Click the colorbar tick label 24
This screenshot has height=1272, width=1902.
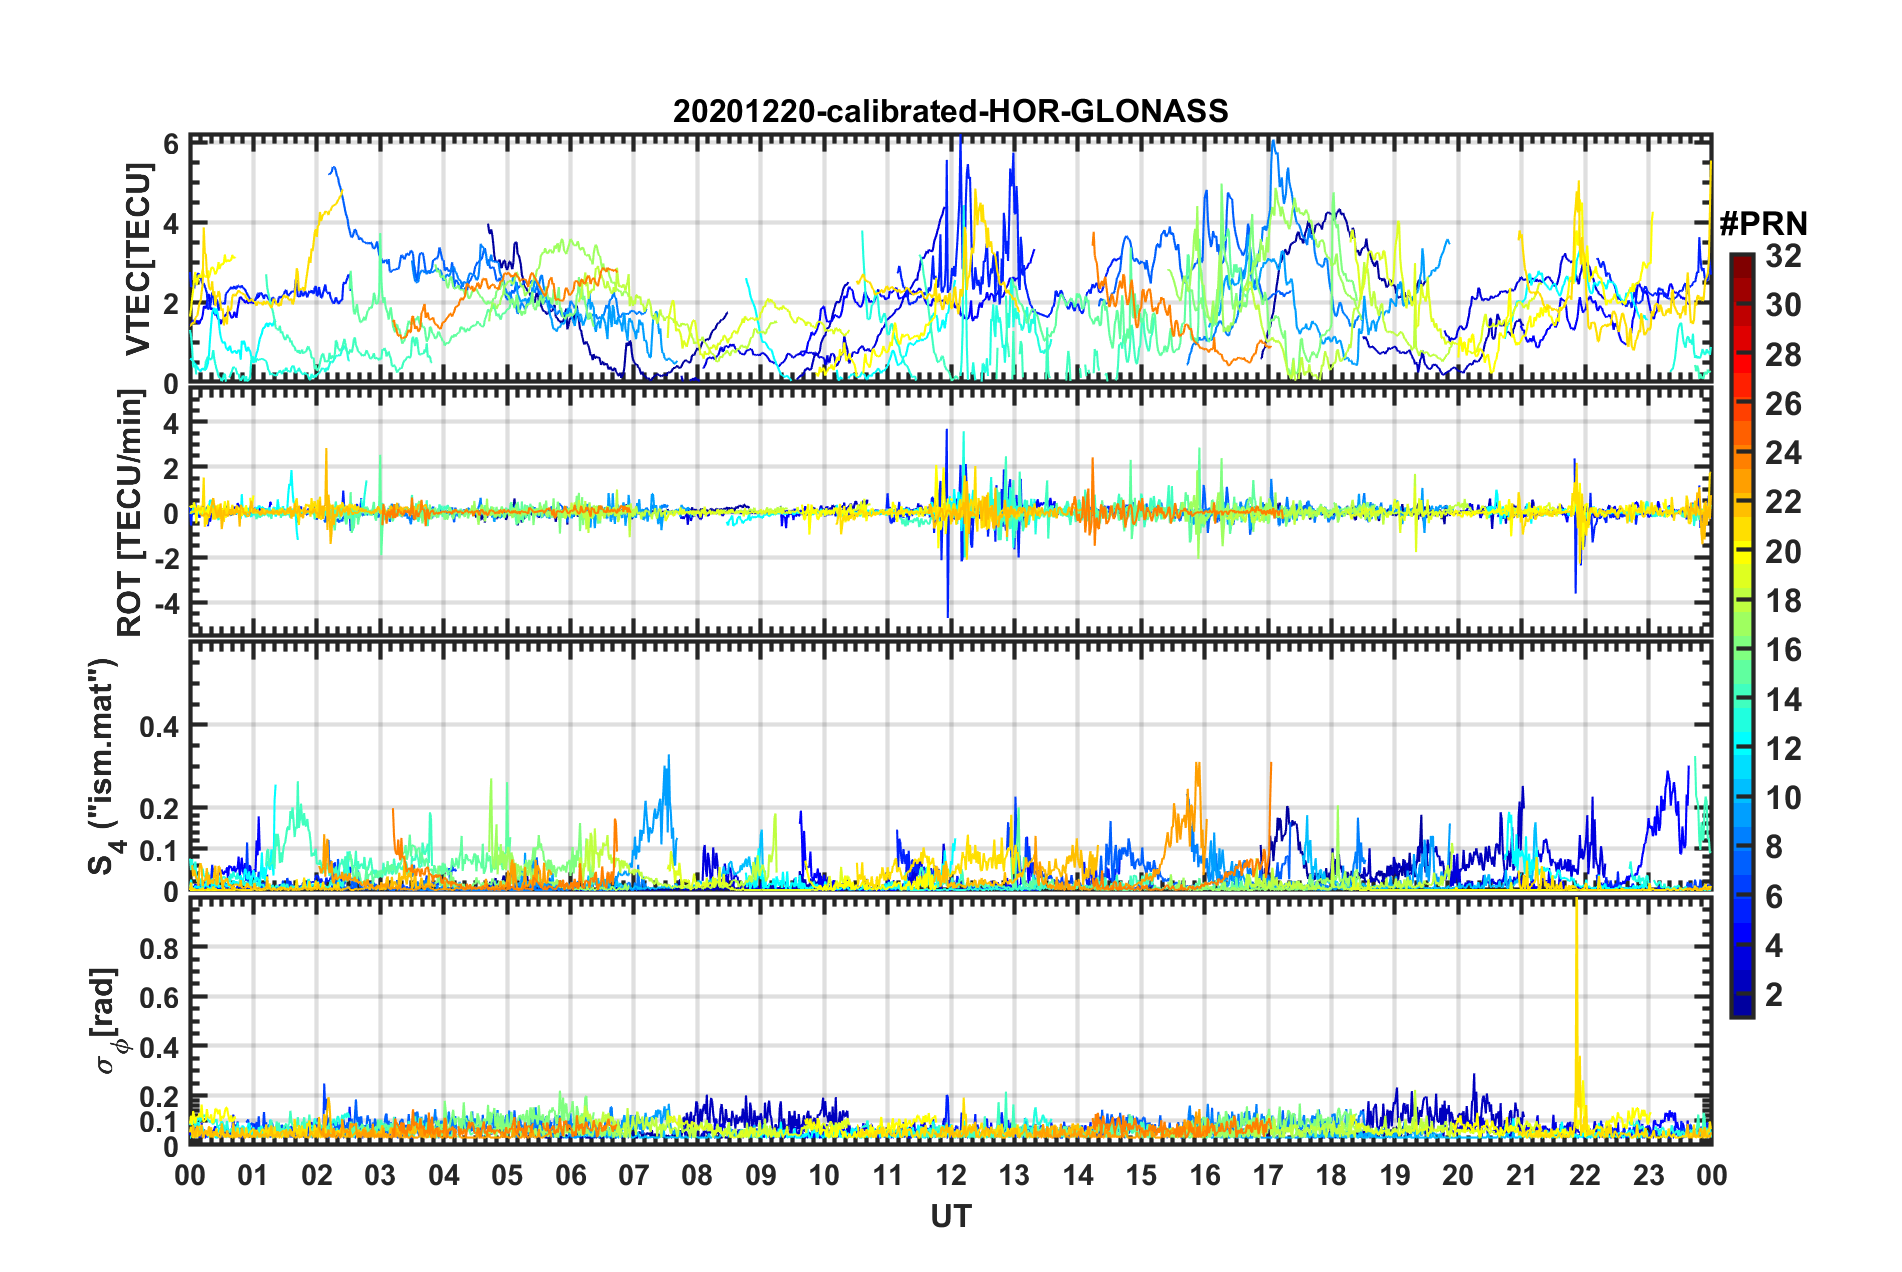[x=1784, y=453]
